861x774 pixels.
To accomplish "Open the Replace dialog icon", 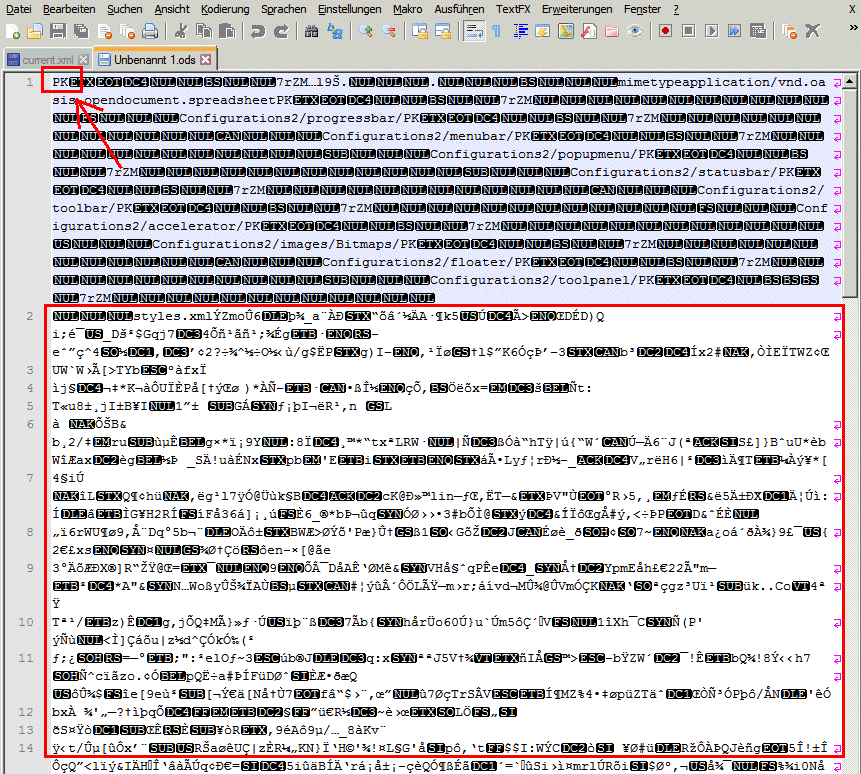I will click(334, 31).
